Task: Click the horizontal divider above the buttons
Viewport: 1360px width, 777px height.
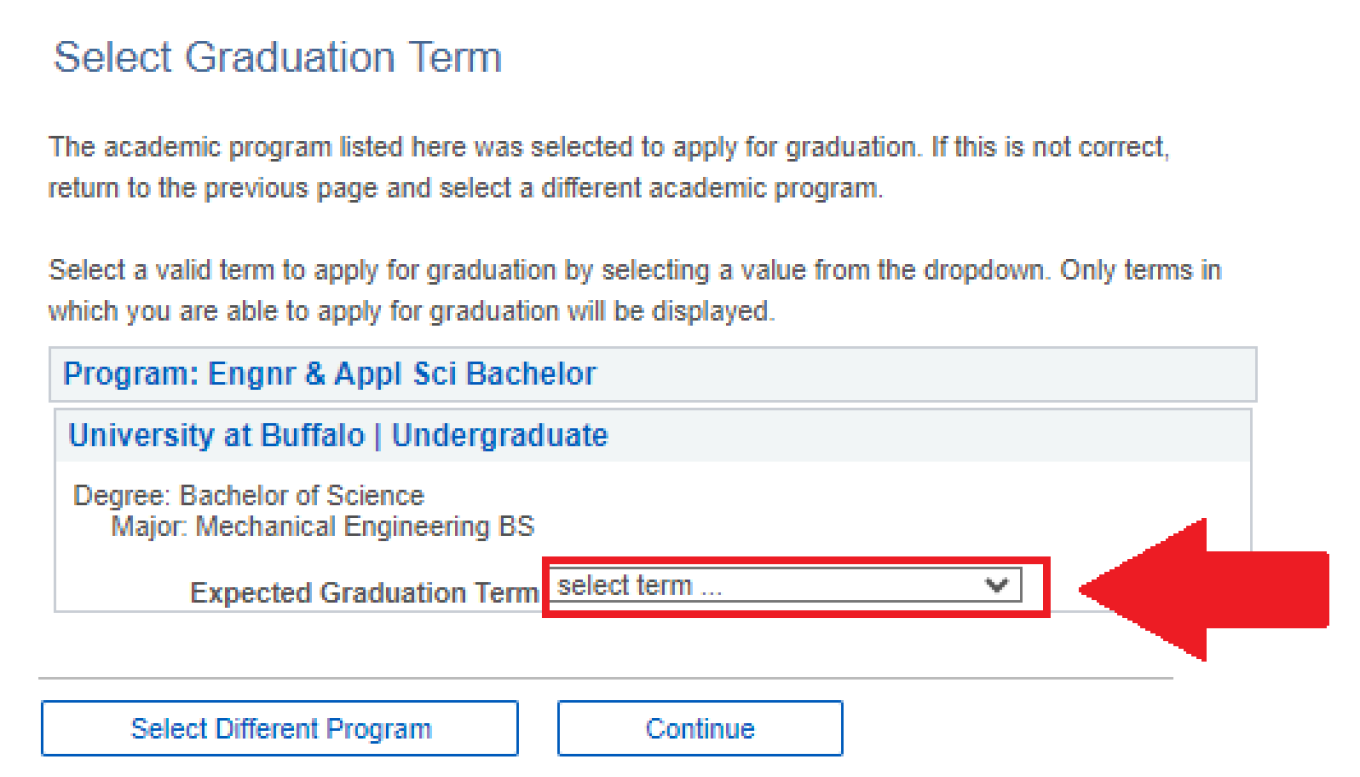Action: click(605, 679)
